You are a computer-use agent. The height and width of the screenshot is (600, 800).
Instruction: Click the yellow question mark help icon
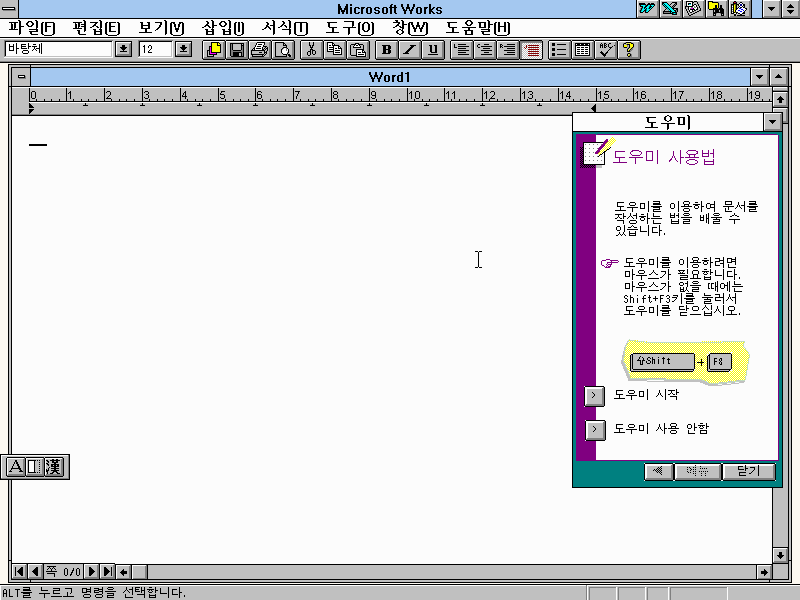pyautogui.click(x=629, y=49)
